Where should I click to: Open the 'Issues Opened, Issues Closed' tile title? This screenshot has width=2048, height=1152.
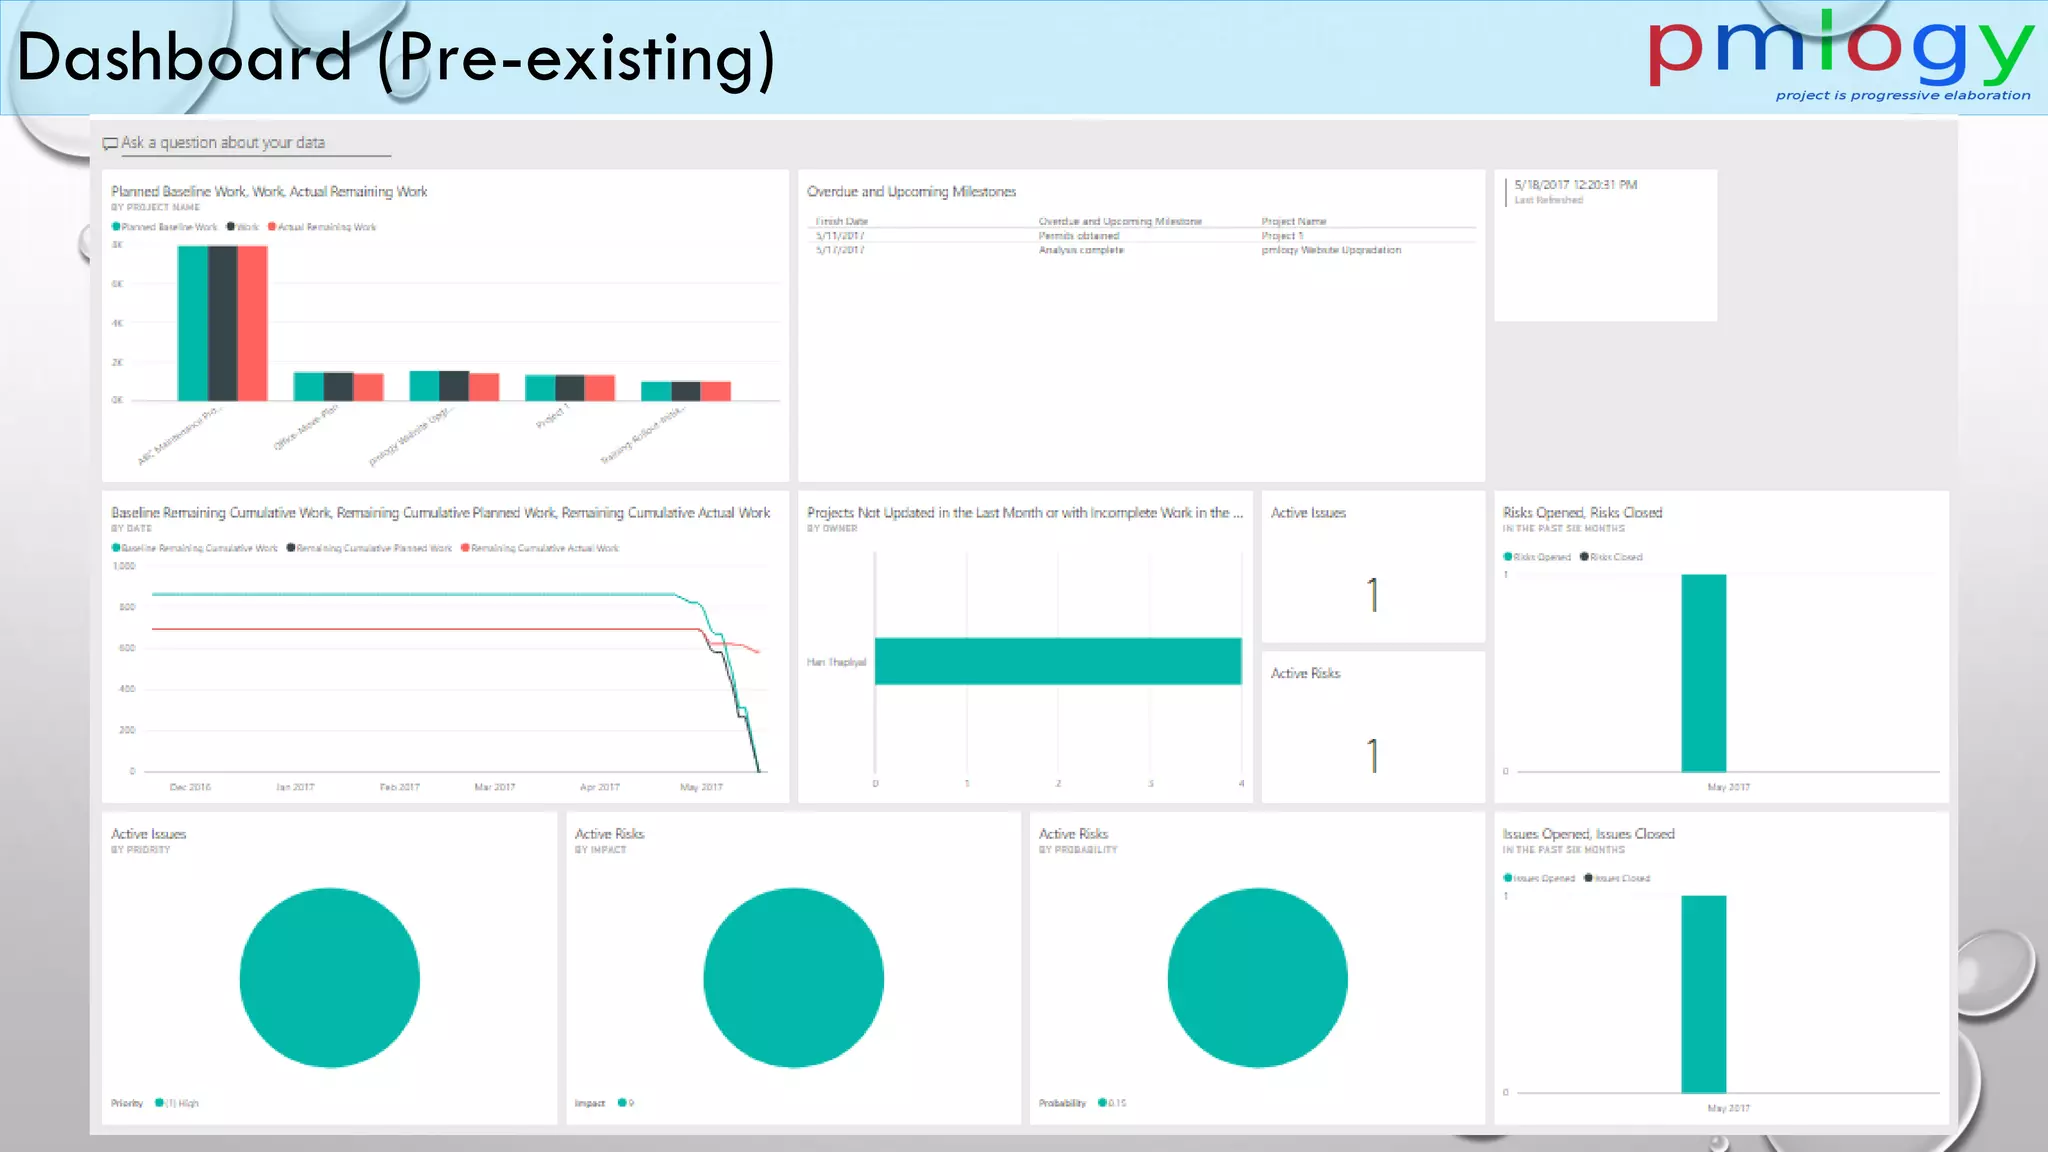tap(1588, 834)
